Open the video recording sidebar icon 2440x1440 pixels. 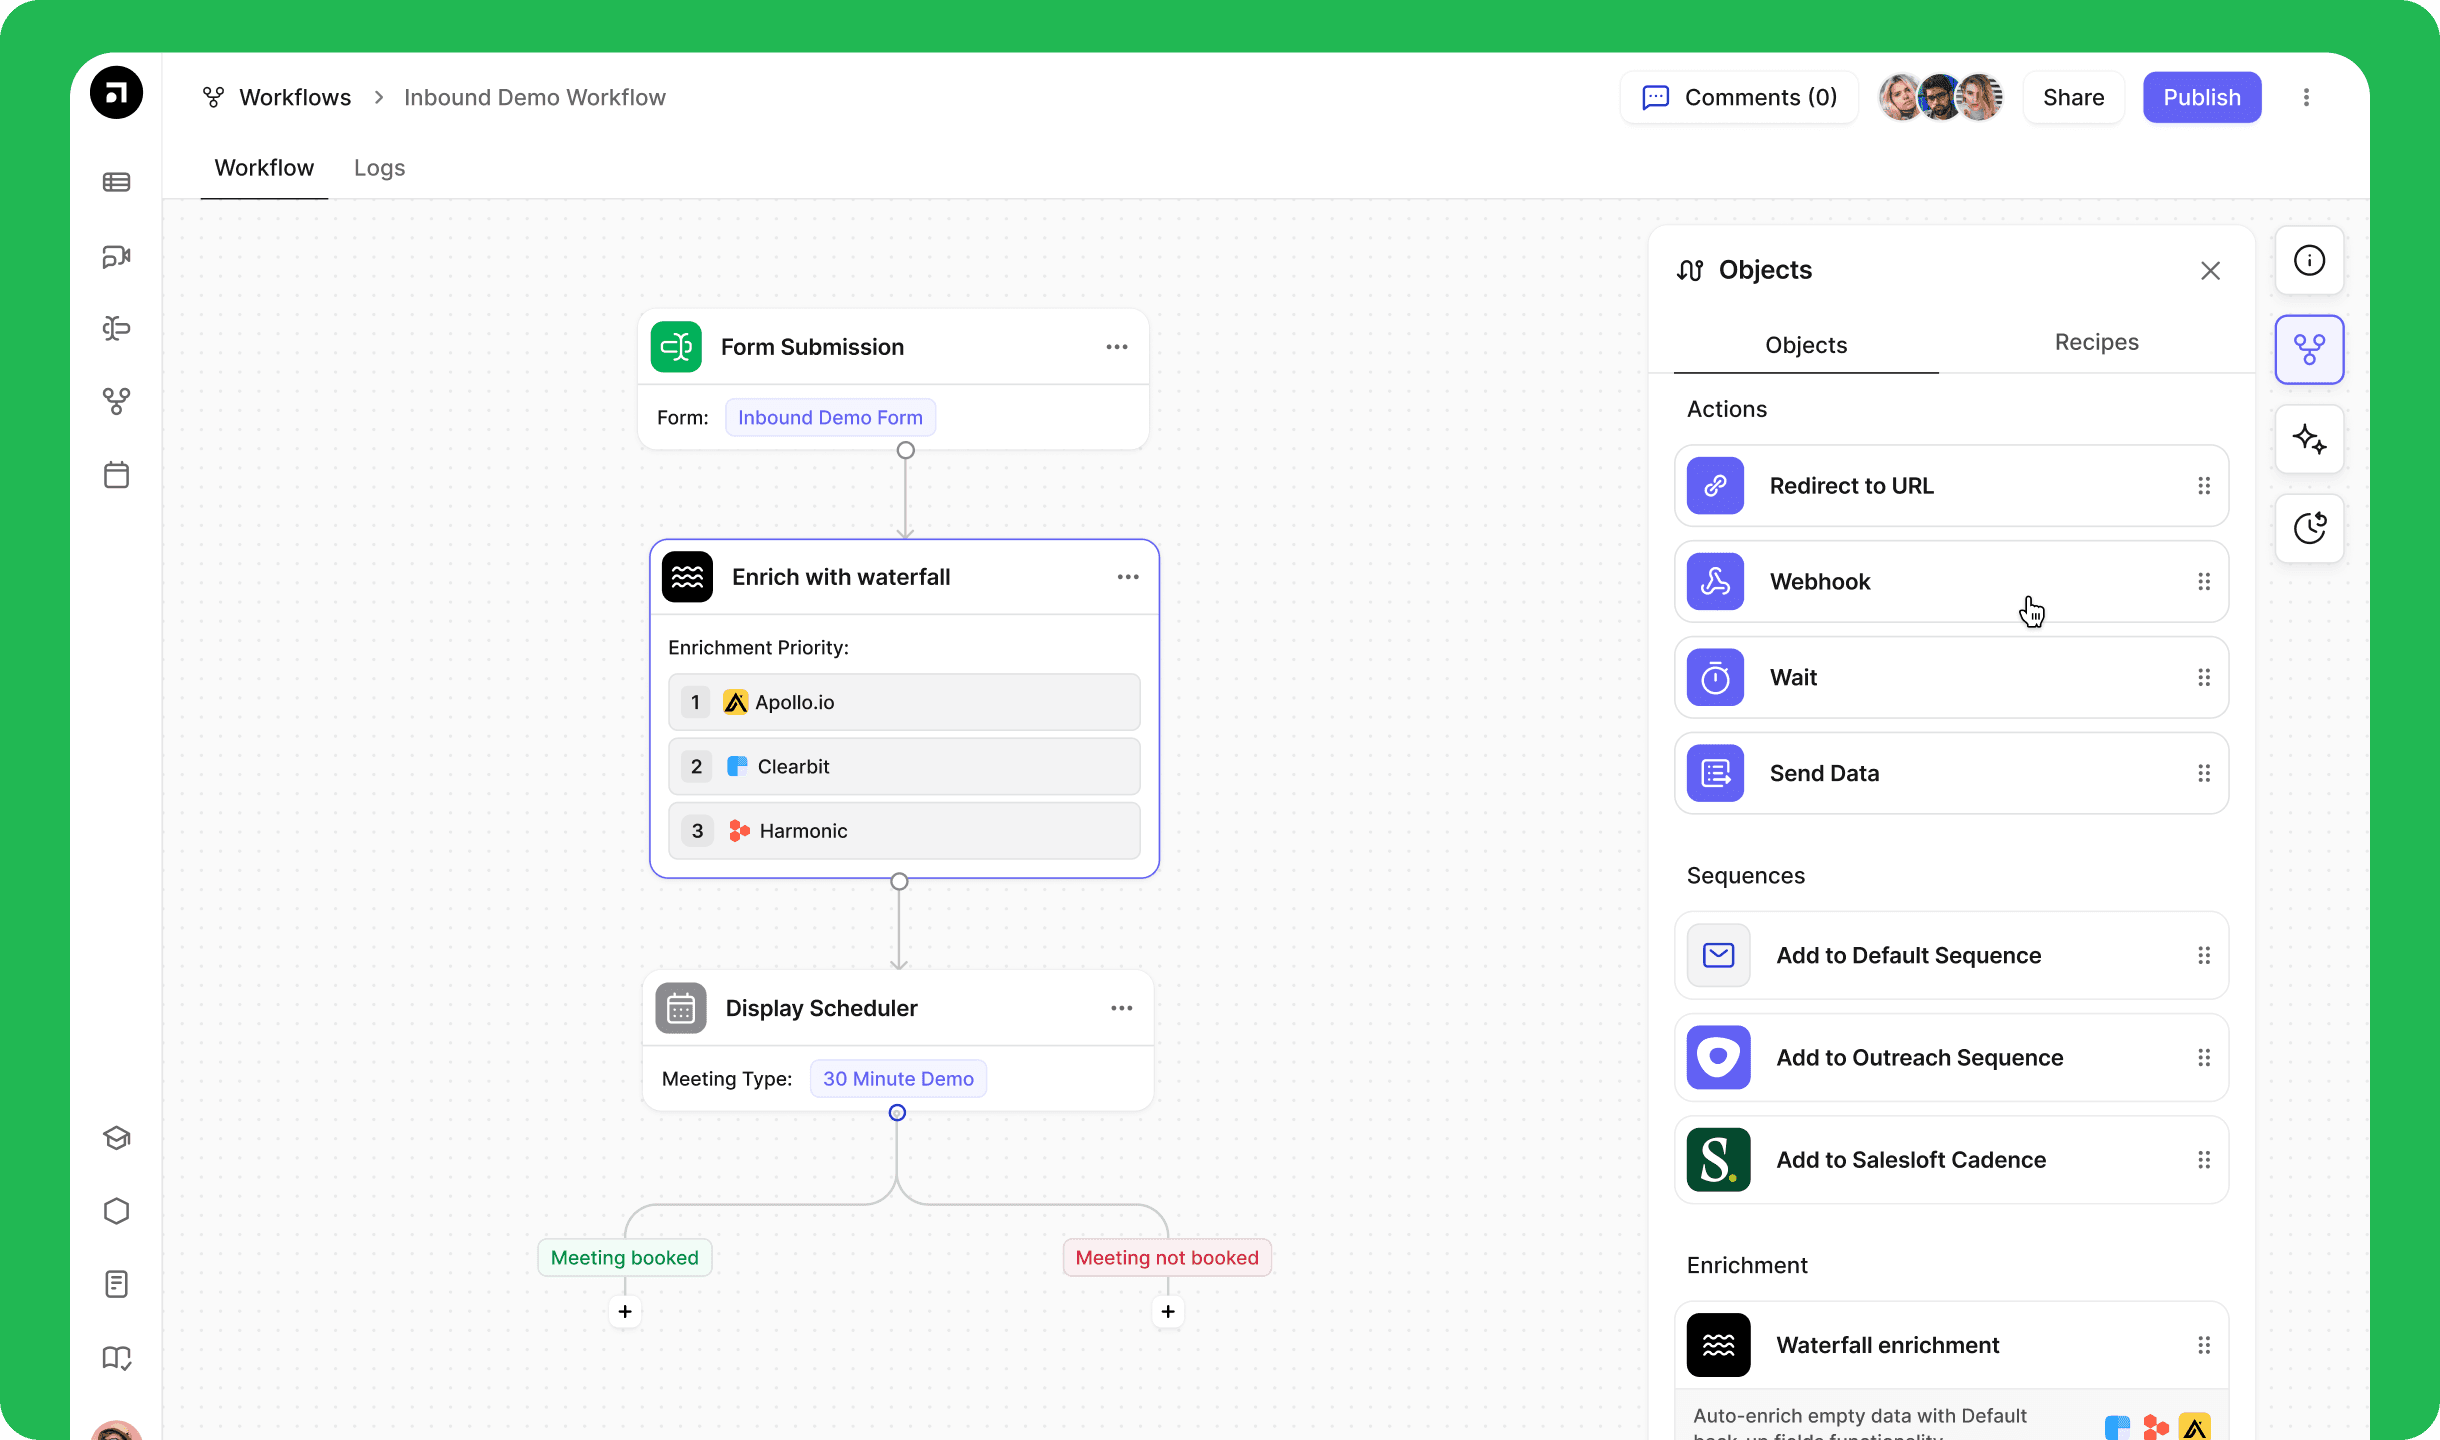(117, 257)
